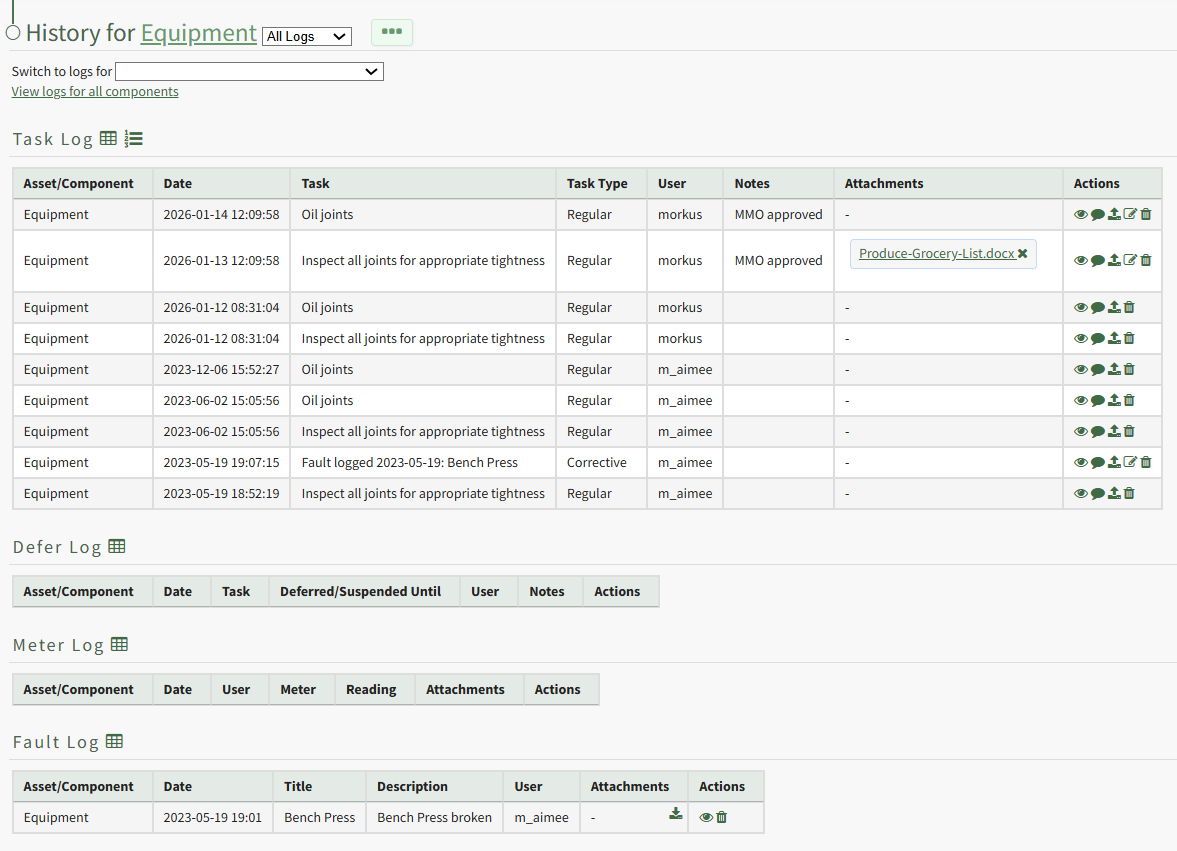Click the numbered list icon beside Task Log
The height and width of the screenshot is (851, 1177).
pyautogui.click(x=134, y=139)
